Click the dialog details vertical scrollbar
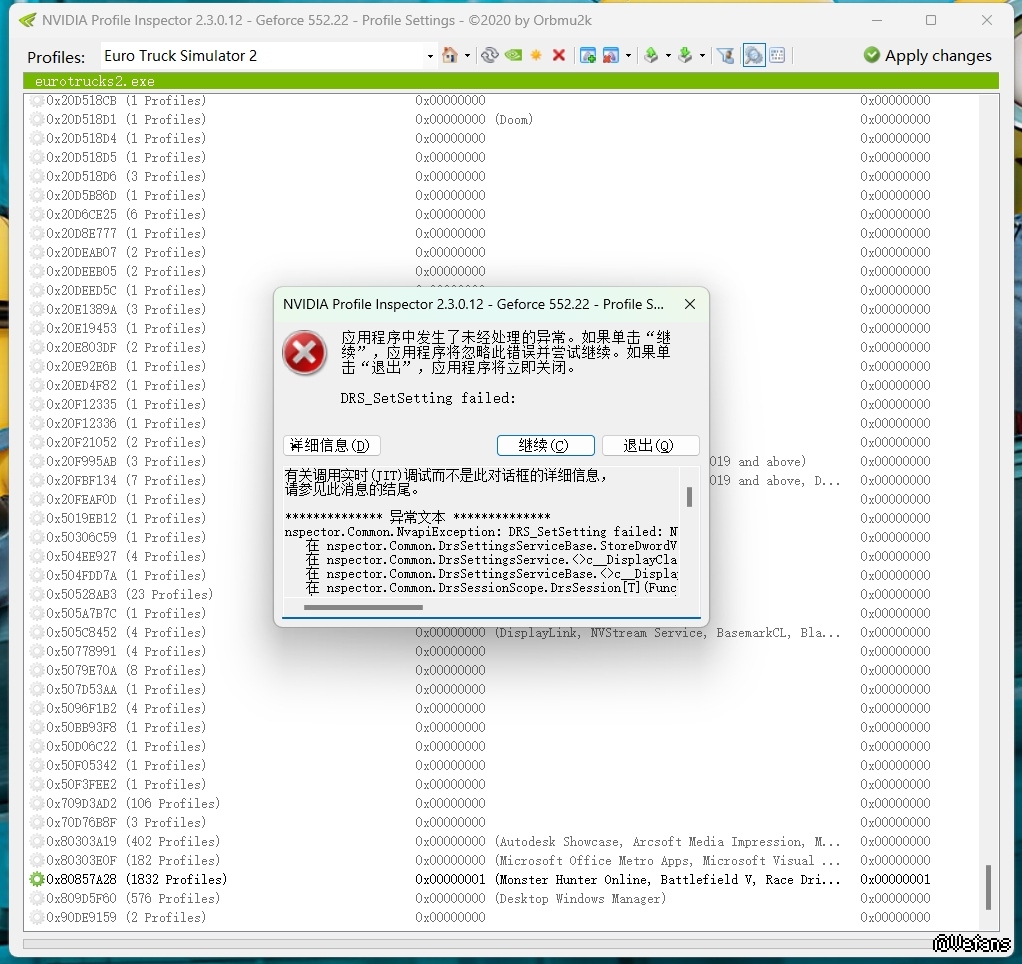Viewport: 1022px width, 964px height. click(689, 497)
